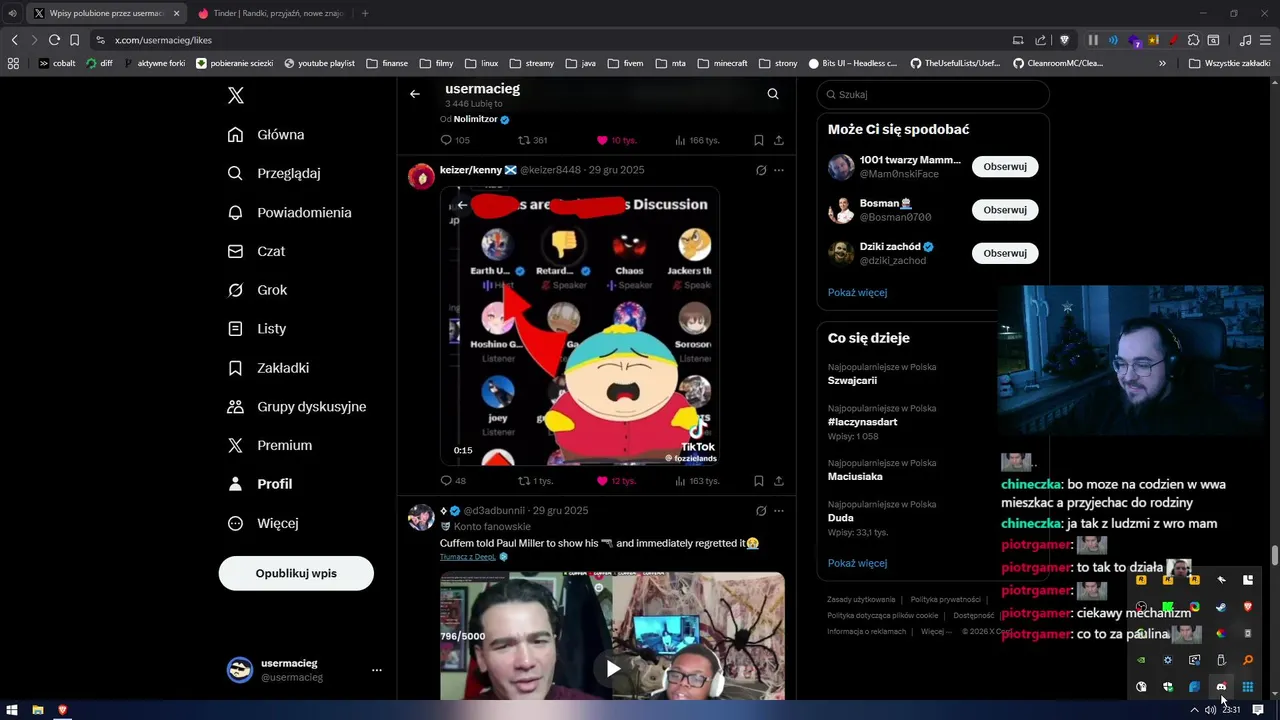
Task: Open trending topic Duda
Action: [x=841, y=518]
